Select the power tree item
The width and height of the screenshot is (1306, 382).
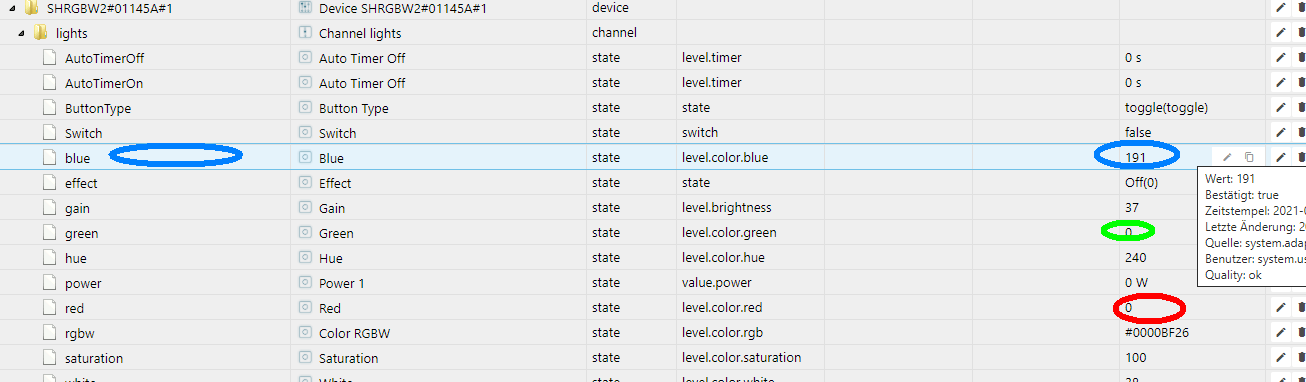tap(83, 283)
